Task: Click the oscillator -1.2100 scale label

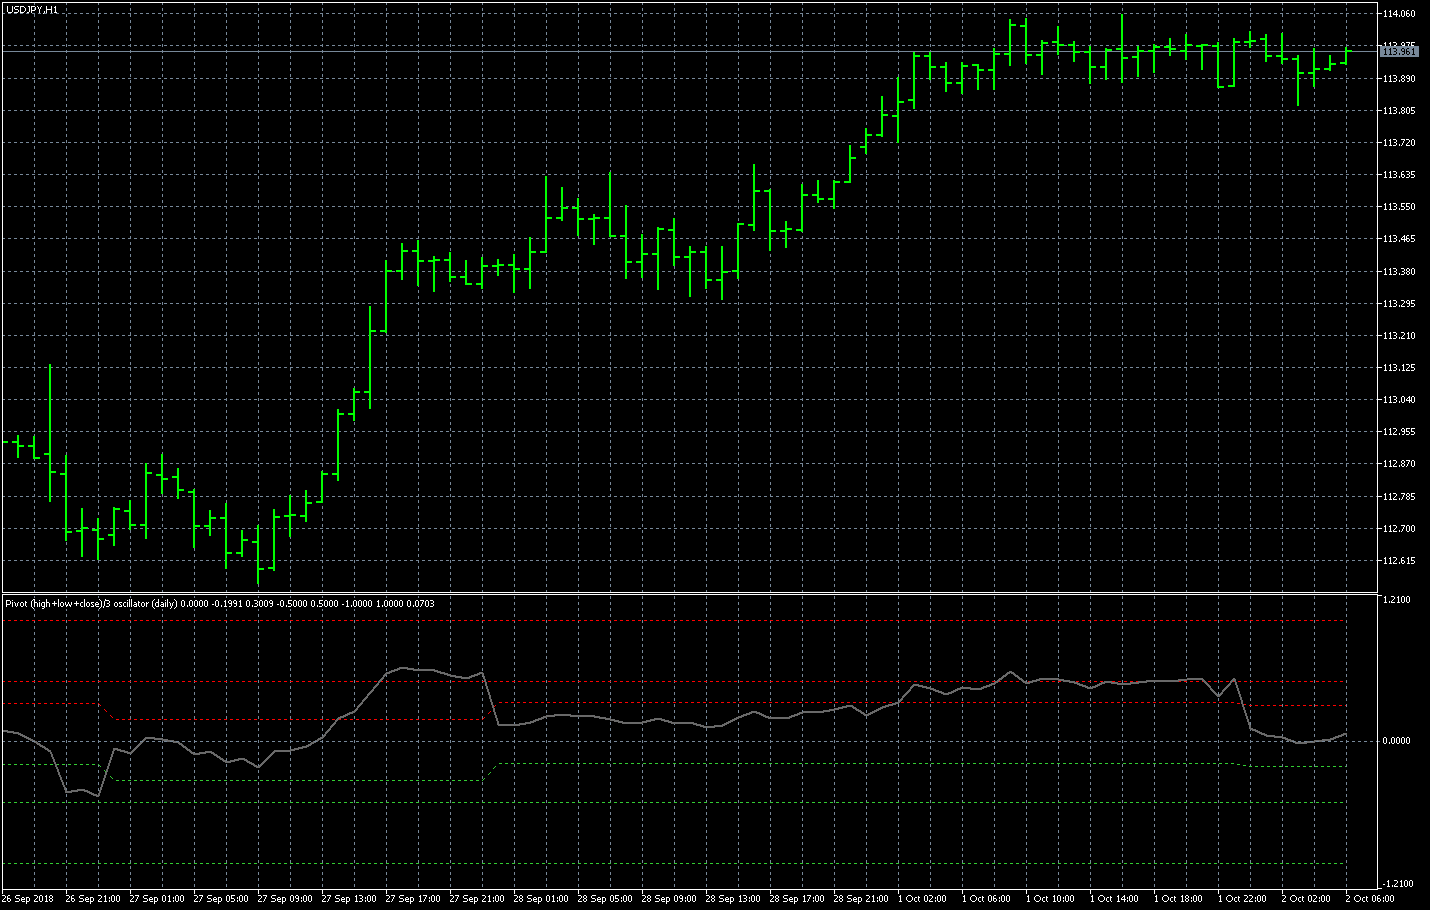Action: point(1396,884)
